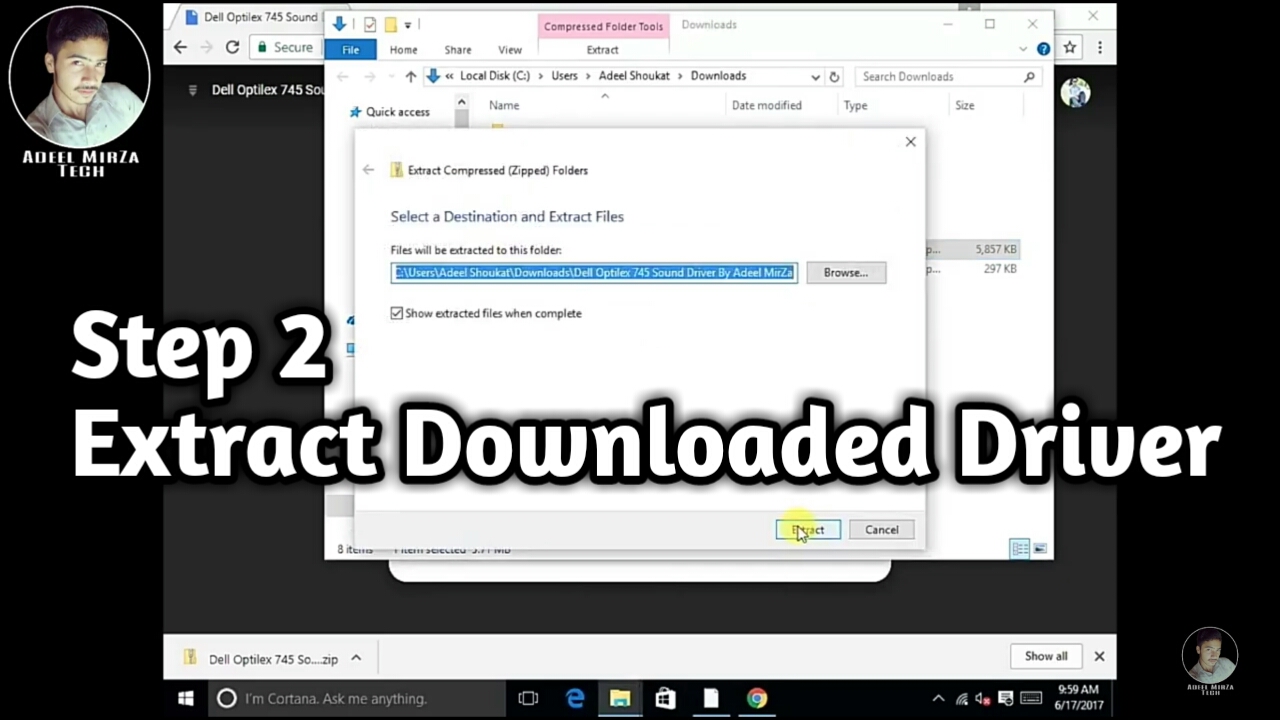Click Chrome browser forward arrow
The width and height of the screenshot is (1280, 720).
tap(206, 47)
